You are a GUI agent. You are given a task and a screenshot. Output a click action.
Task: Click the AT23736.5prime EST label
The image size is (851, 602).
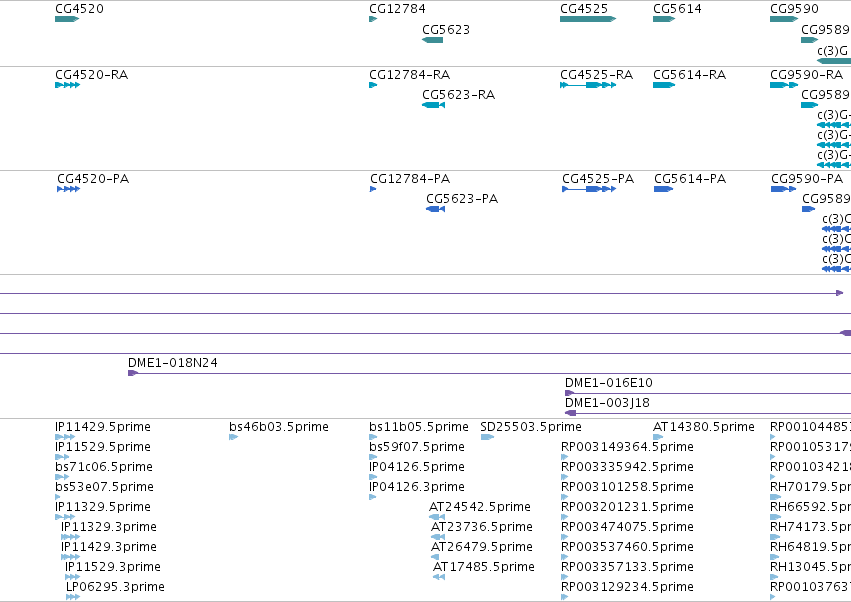click(x=482, y=527)
